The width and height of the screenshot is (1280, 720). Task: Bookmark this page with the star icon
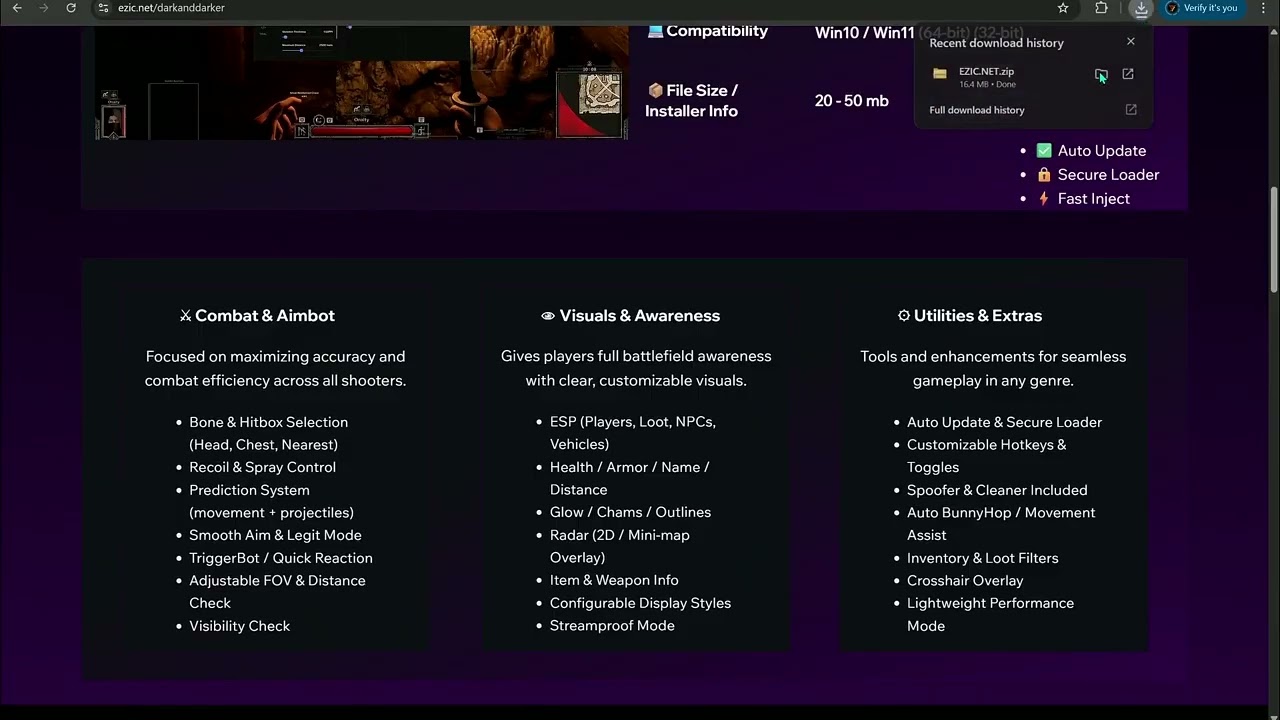1063,8
